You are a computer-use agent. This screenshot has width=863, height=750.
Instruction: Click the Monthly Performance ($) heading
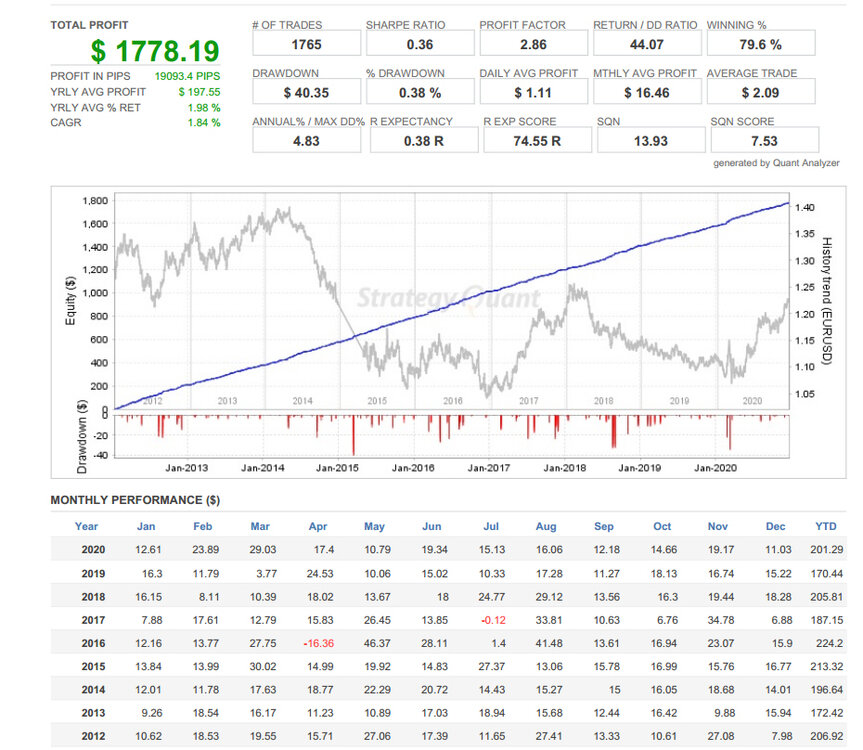[x=135, y=500]
